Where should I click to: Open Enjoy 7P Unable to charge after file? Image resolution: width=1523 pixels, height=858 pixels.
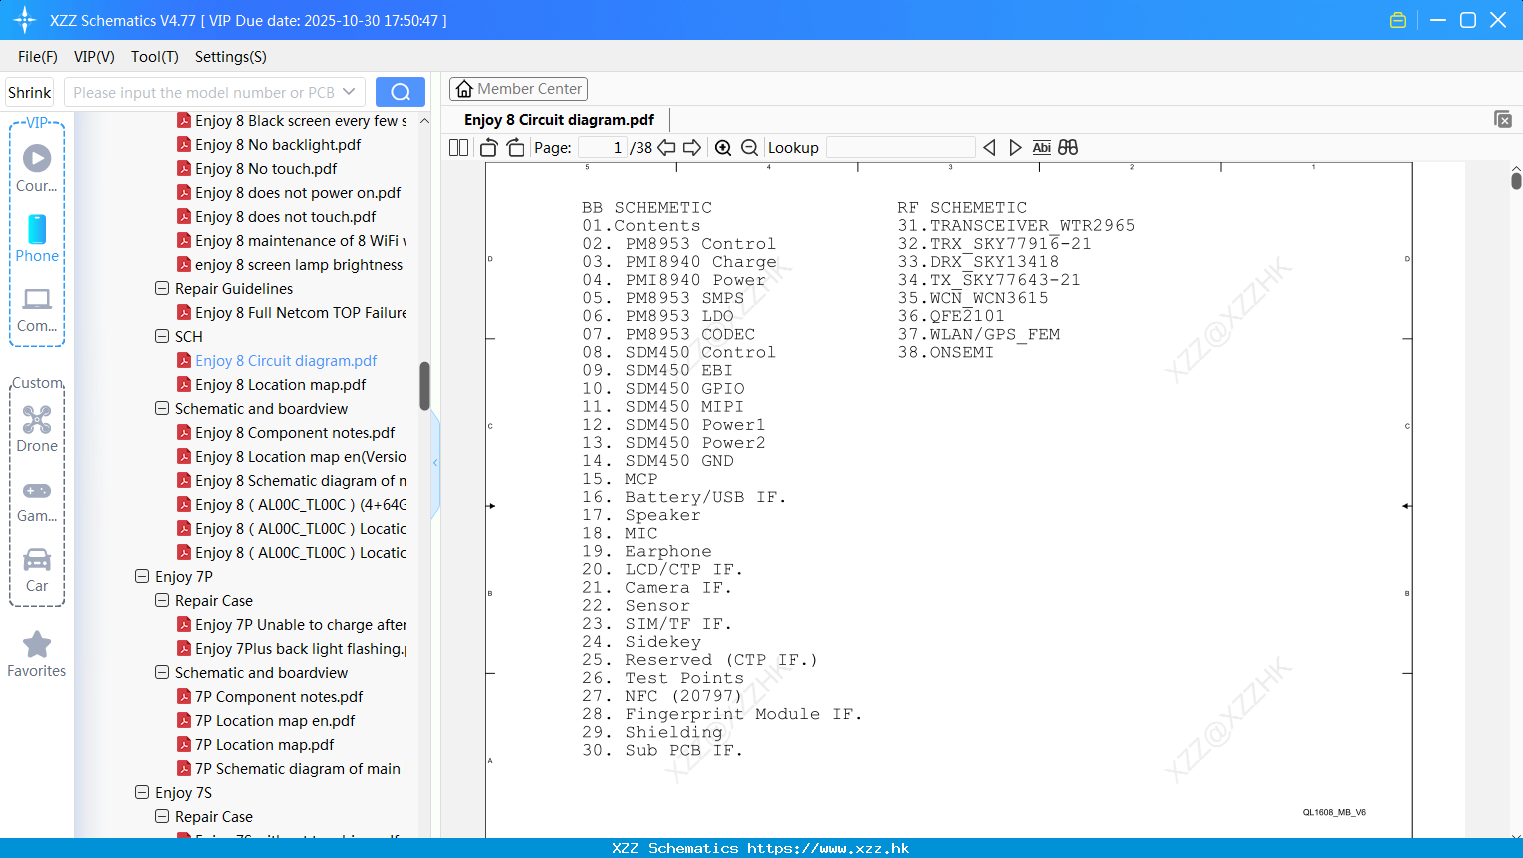pyautogui.click(x=301, y=624)
